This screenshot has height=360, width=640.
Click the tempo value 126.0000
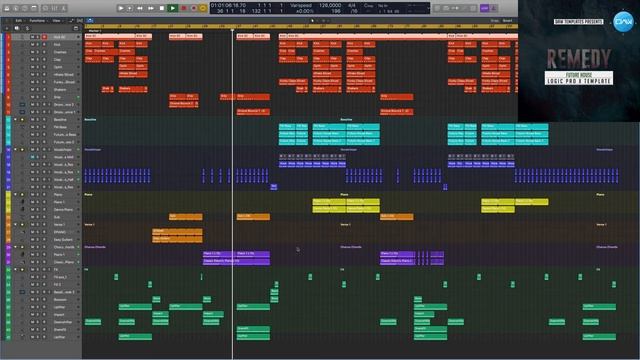pyautogui.click(x=330, y=6)
